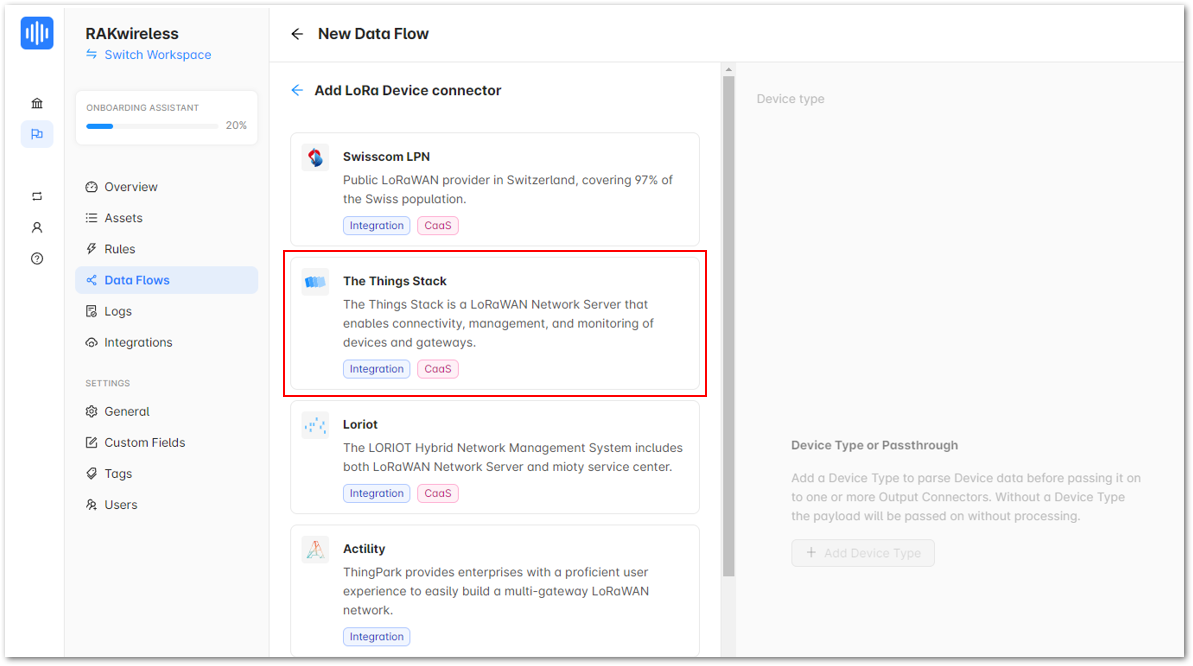Open Users settings
1193x666 pixels.
point(167,505)
